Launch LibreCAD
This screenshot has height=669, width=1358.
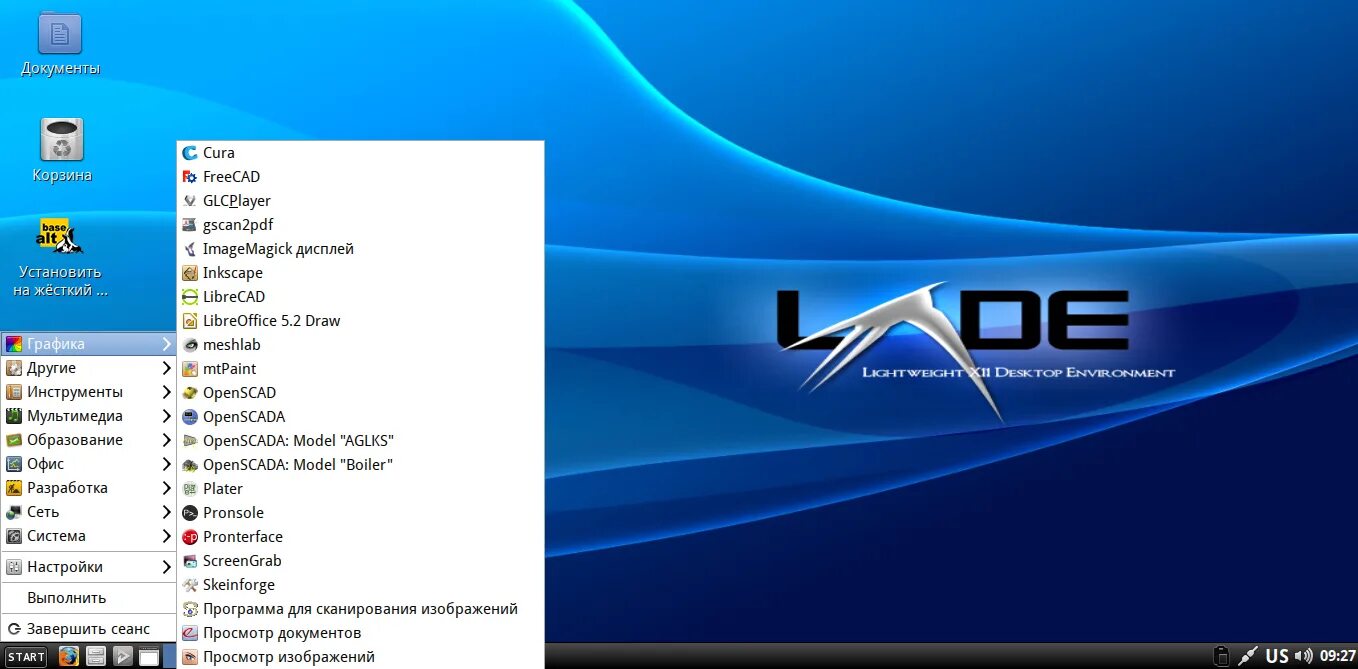pos(360,297)
